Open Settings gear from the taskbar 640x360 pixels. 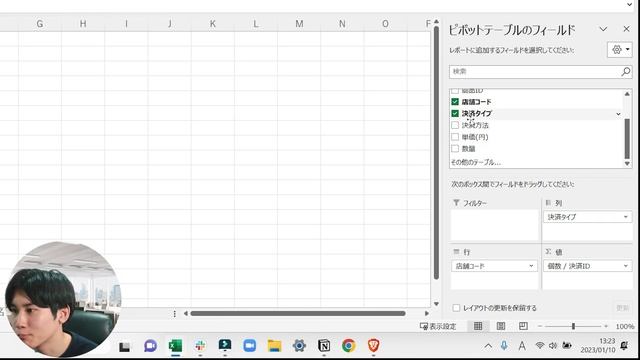pos(299,346)
